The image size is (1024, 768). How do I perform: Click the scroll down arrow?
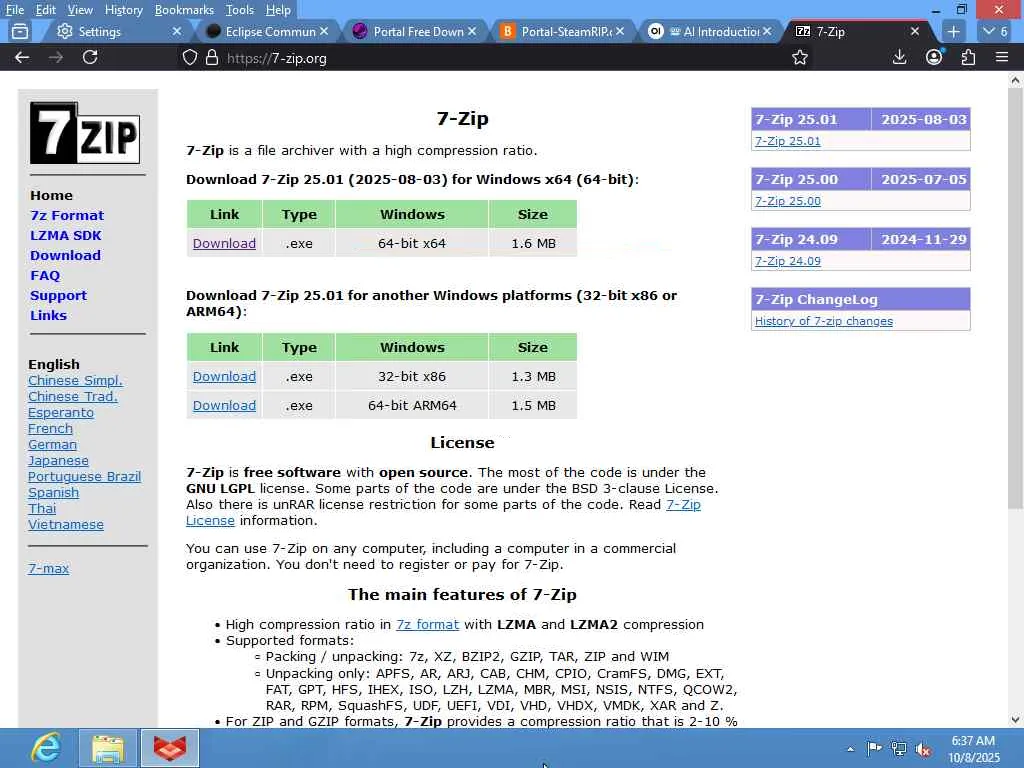[x=1015, y=720]
